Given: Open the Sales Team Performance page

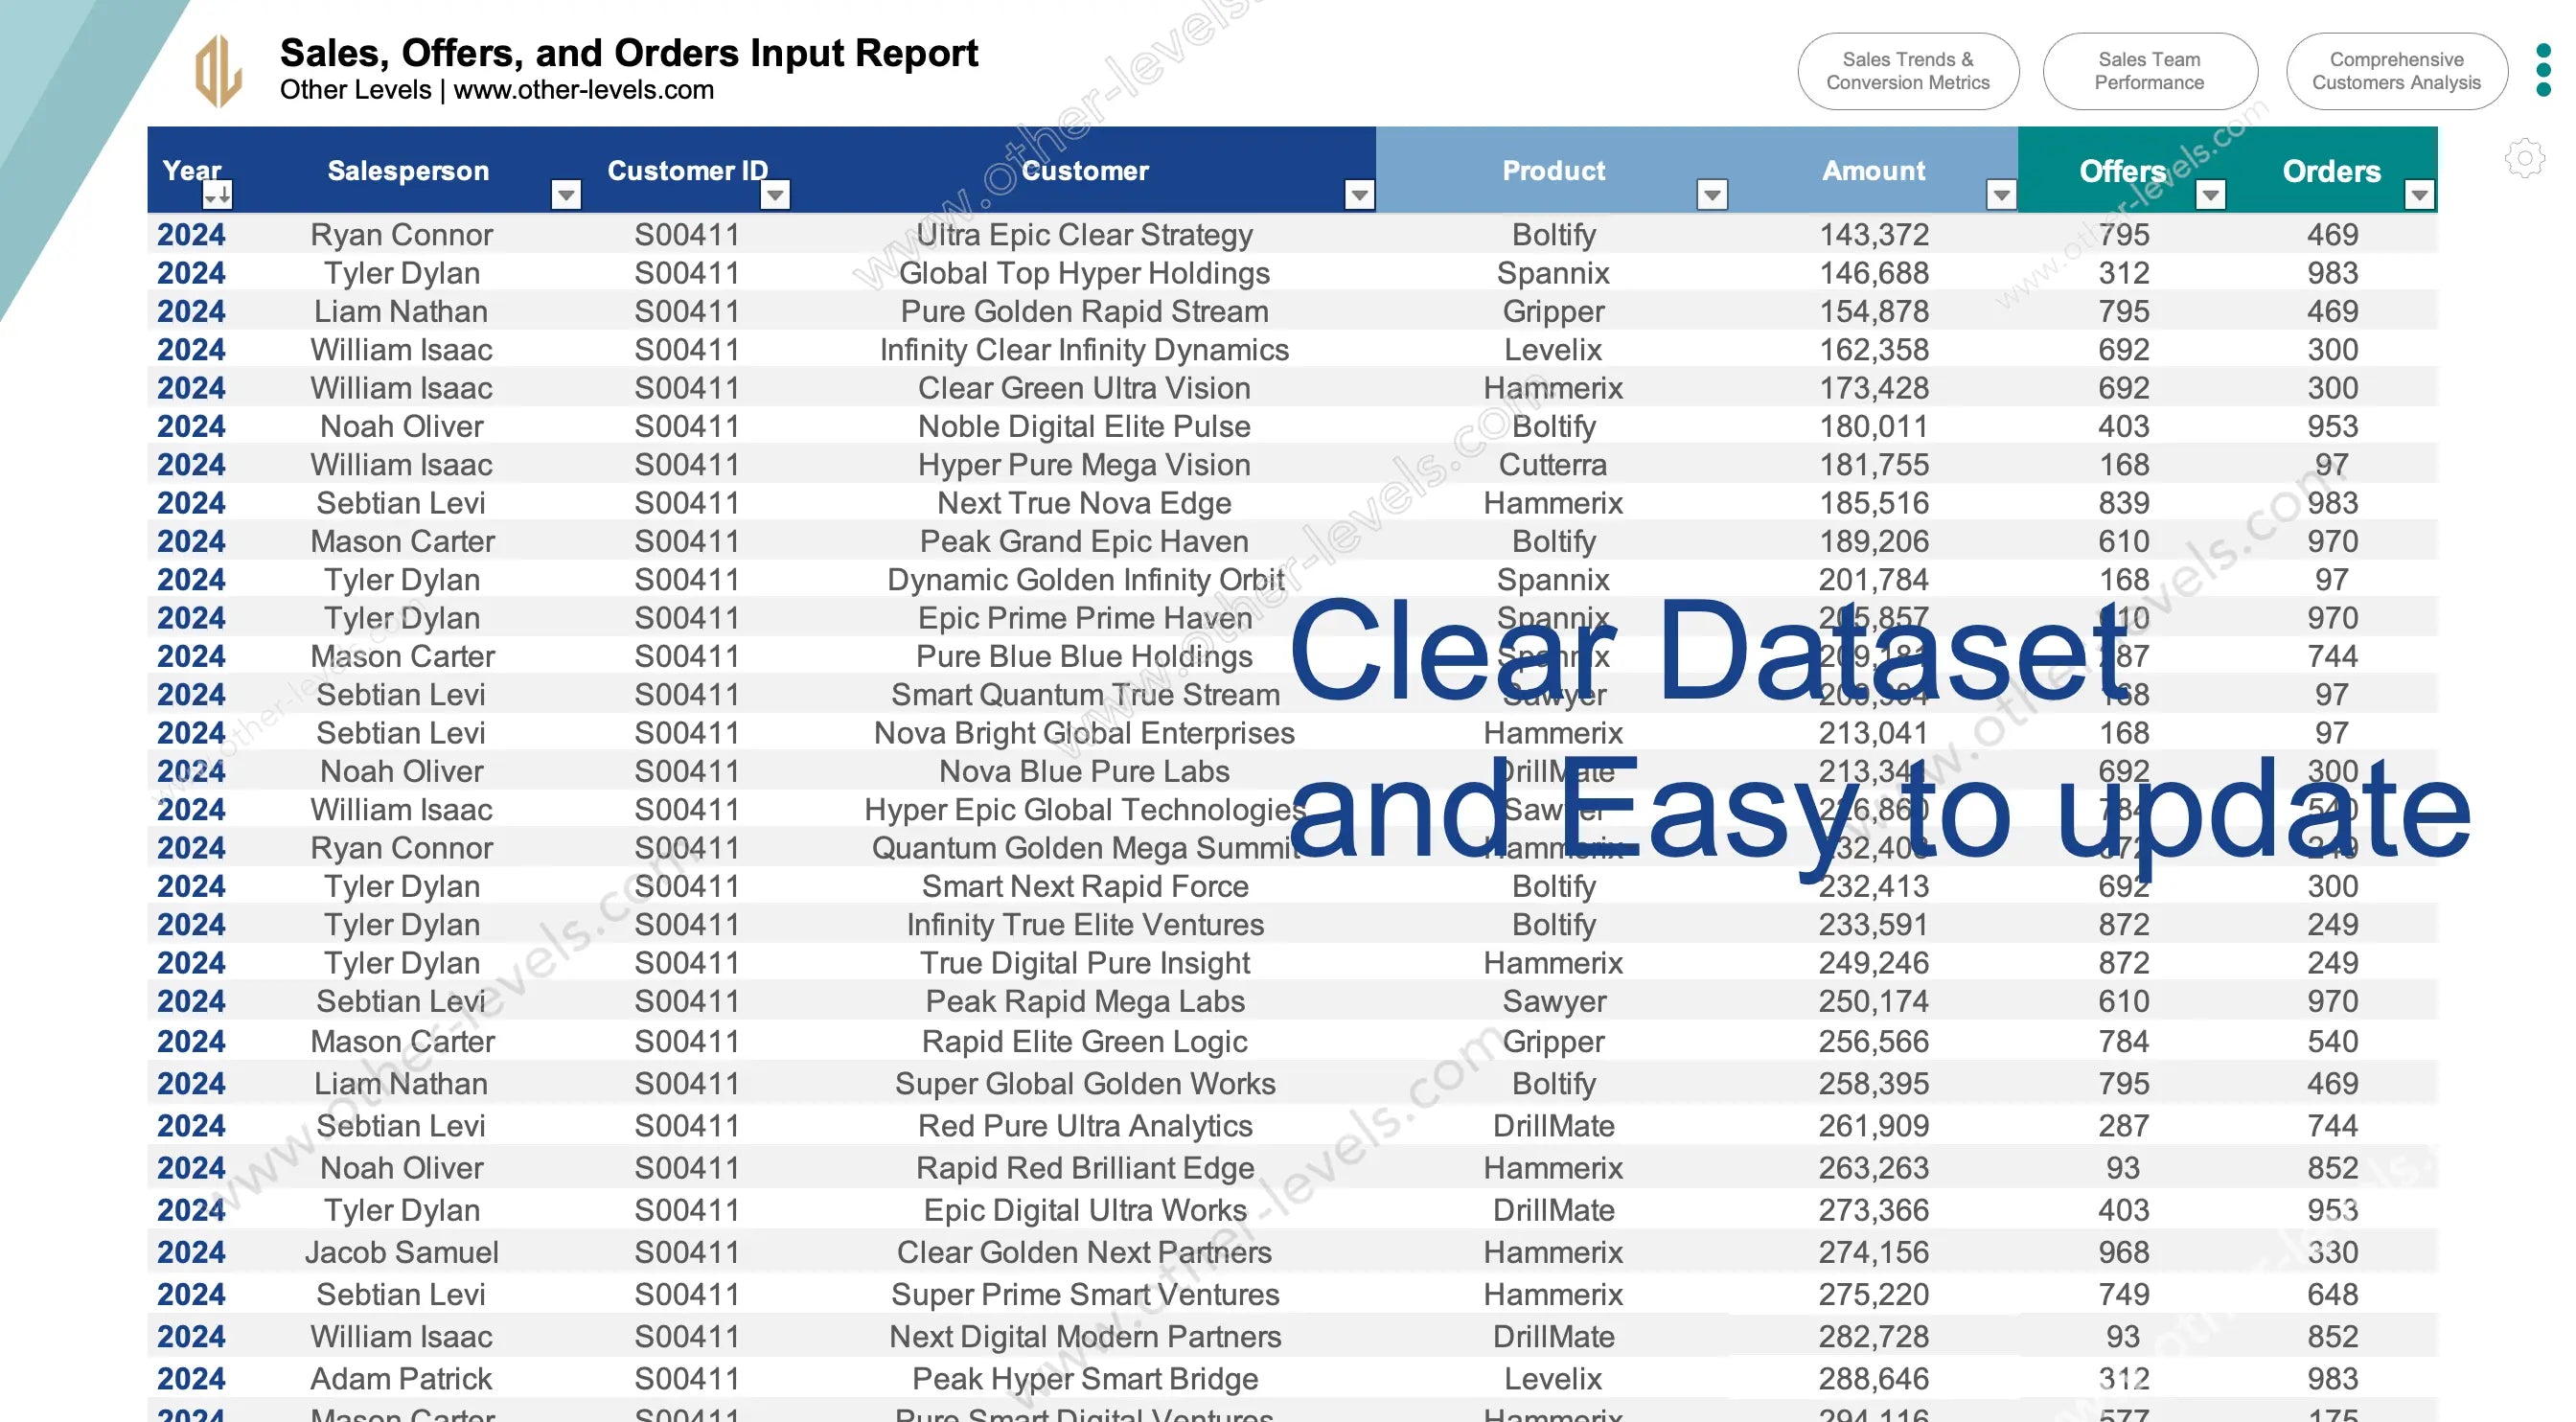Looking at the screenshot, I should point(2149,71).
